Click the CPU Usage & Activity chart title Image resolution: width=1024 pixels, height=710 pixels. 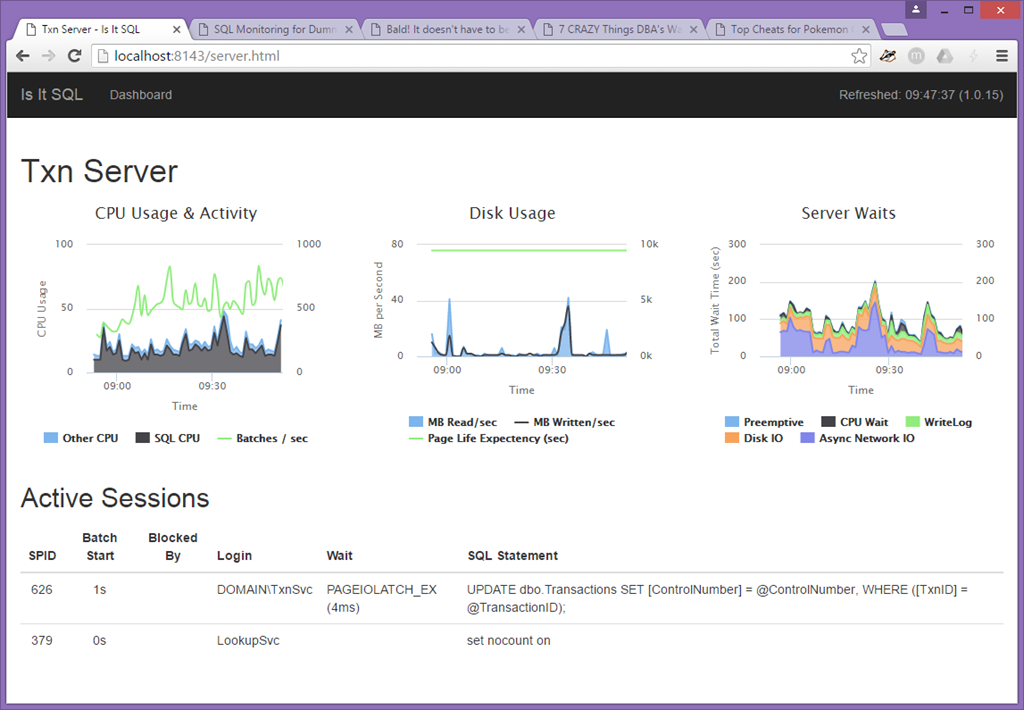click(176, 214)
